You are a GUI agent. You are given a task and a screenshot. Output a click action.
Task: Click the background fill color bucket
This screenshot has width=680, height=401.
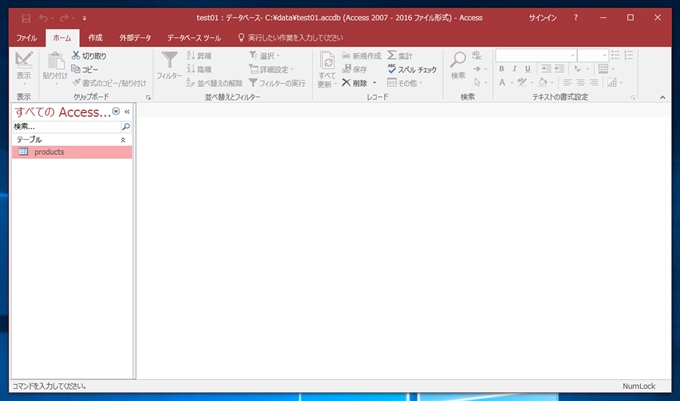point(542,82)
